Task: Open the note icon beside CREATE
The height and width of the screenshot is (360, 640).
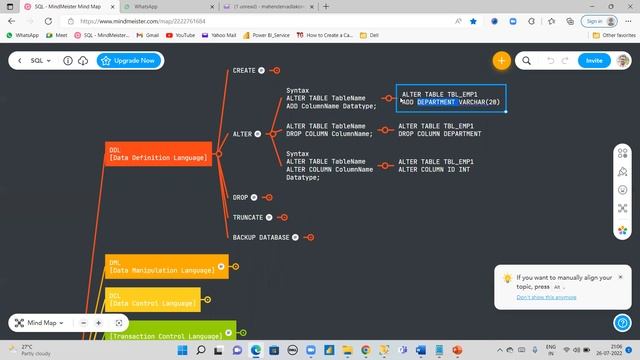Action: [x=261, y=71]
